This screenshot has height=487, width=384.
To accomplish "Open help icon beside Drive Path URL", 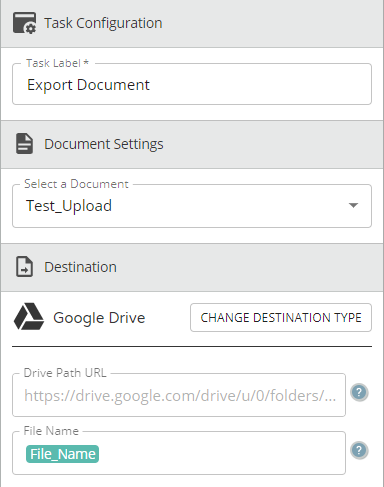I will (x=359, y=392).
